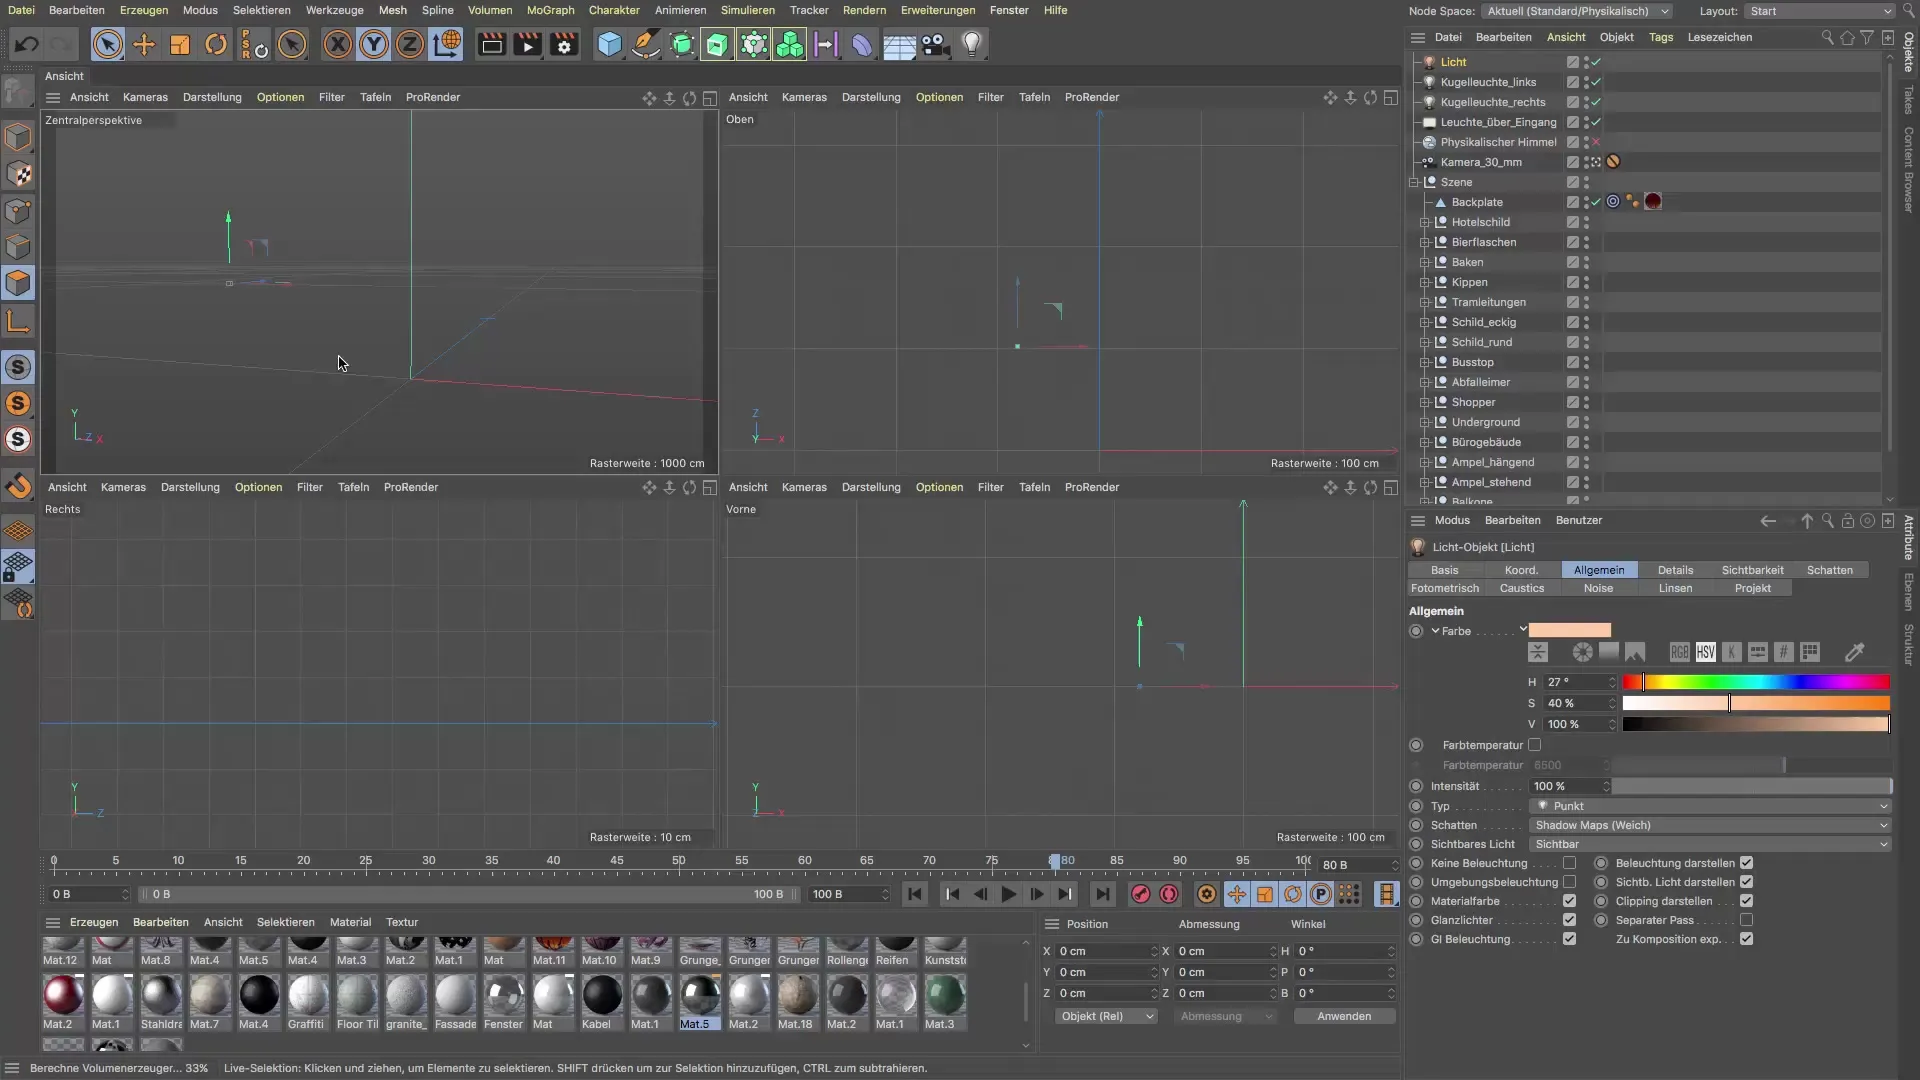Viewport: 1920px width, 1080px height.
Task: Click the Undo arrow icon
Action: pyautogui.click(x=27, y=44)
